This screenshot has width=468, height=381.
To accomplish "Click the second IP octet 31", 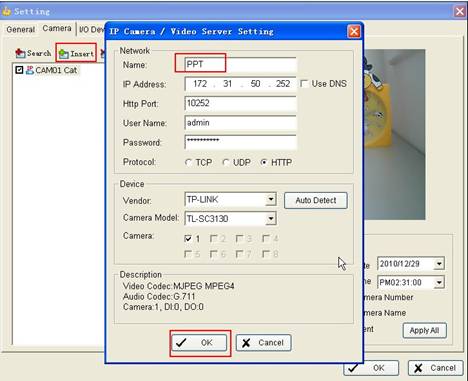I will [227, 84].
